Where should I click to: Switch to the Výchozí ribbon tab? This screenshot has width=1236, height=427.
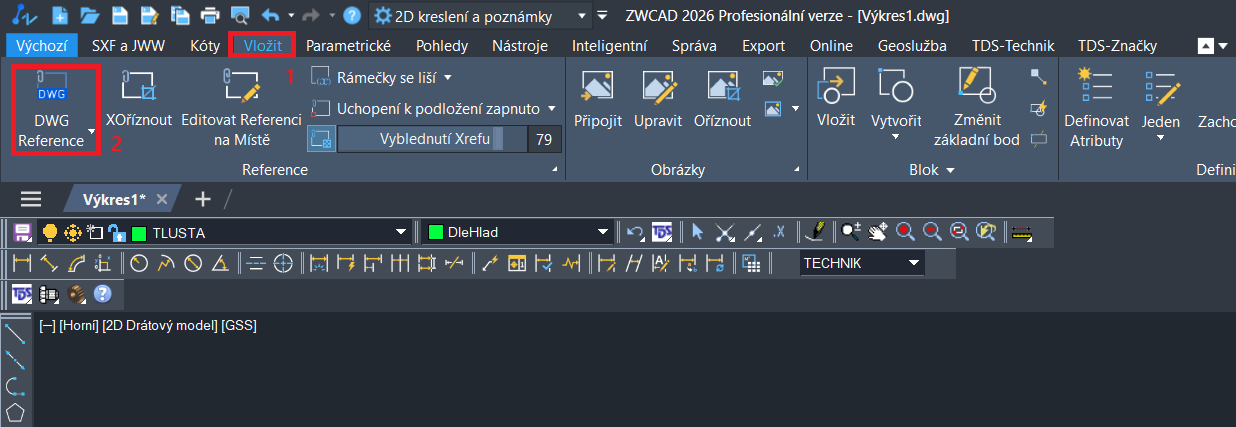pyautogui.click(x=40, y=46)
